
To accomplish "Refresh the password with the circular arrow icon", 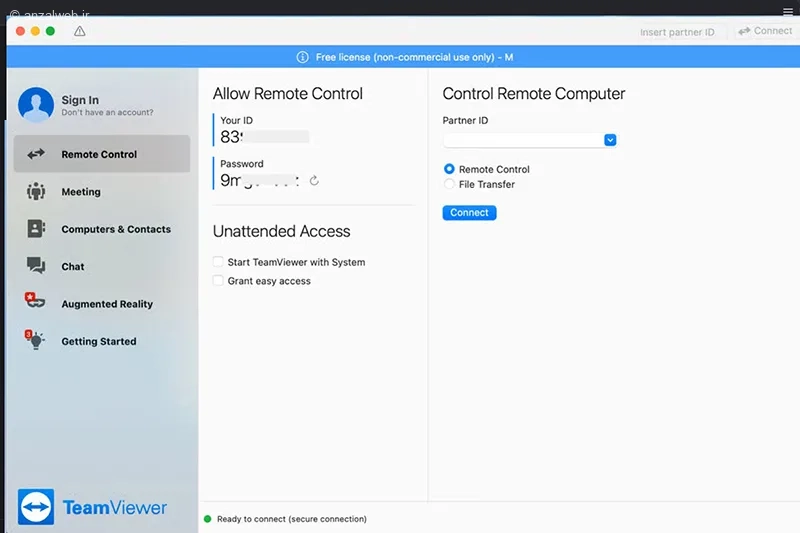I will [314, 180].
